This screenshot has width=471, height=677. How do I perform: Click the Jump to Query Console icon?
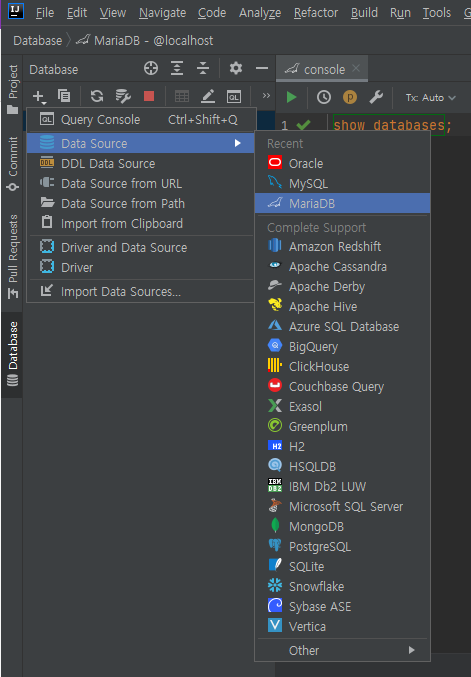click(x=234, y=97)
